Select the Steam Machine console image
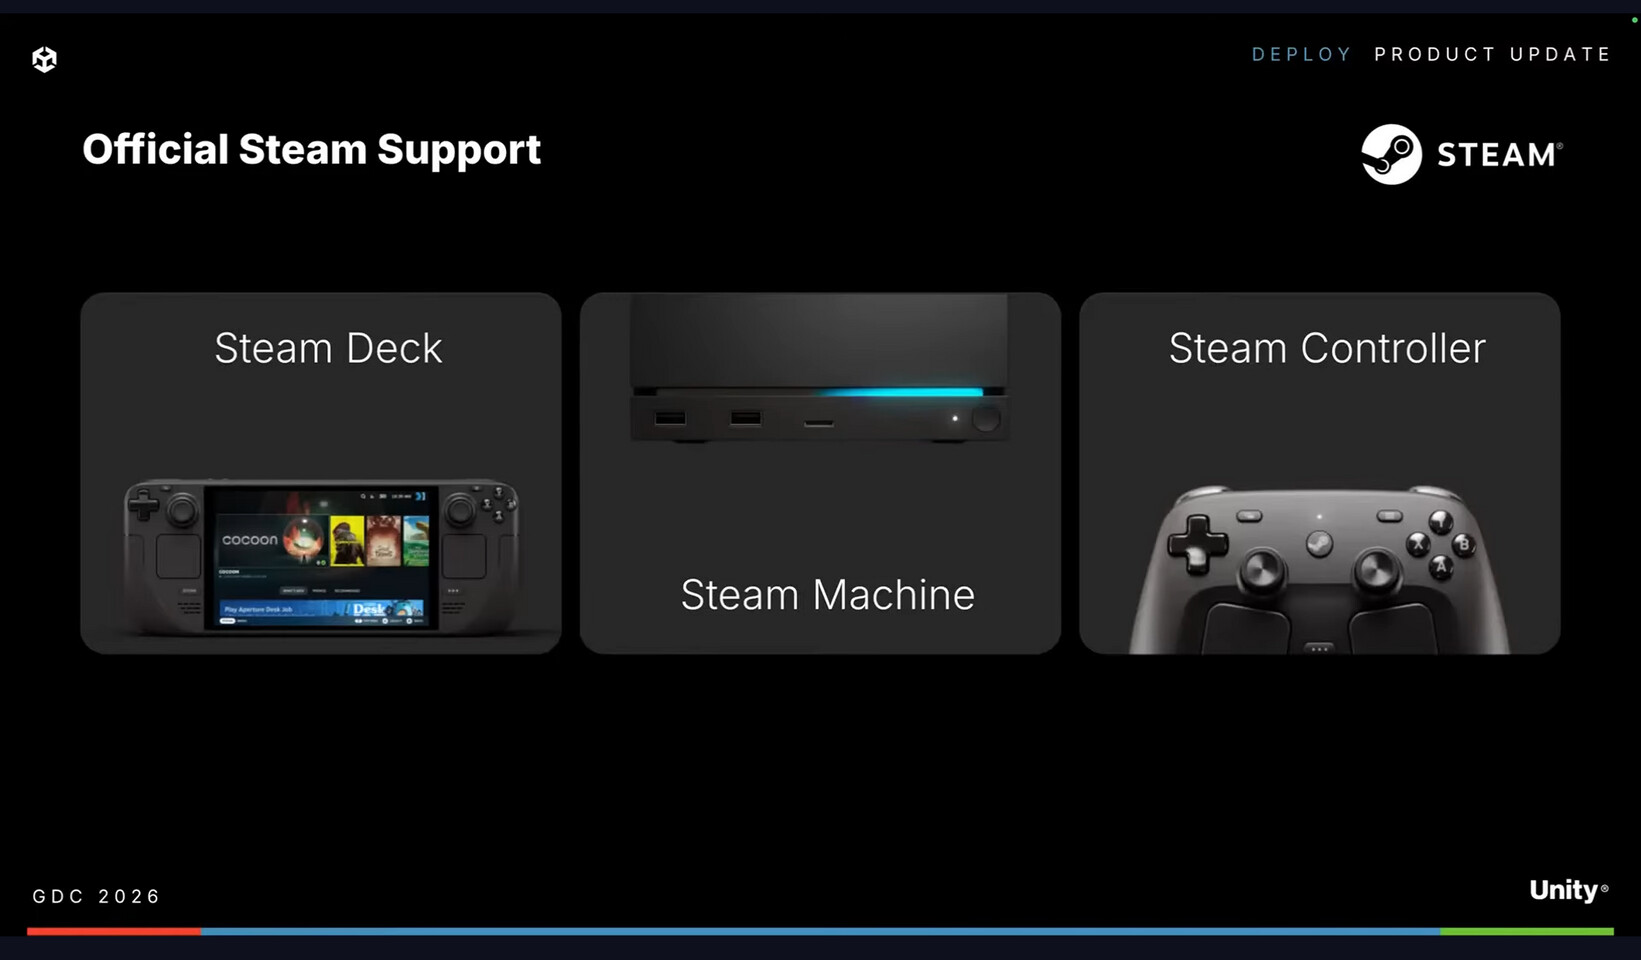 (x=820, y=368)
